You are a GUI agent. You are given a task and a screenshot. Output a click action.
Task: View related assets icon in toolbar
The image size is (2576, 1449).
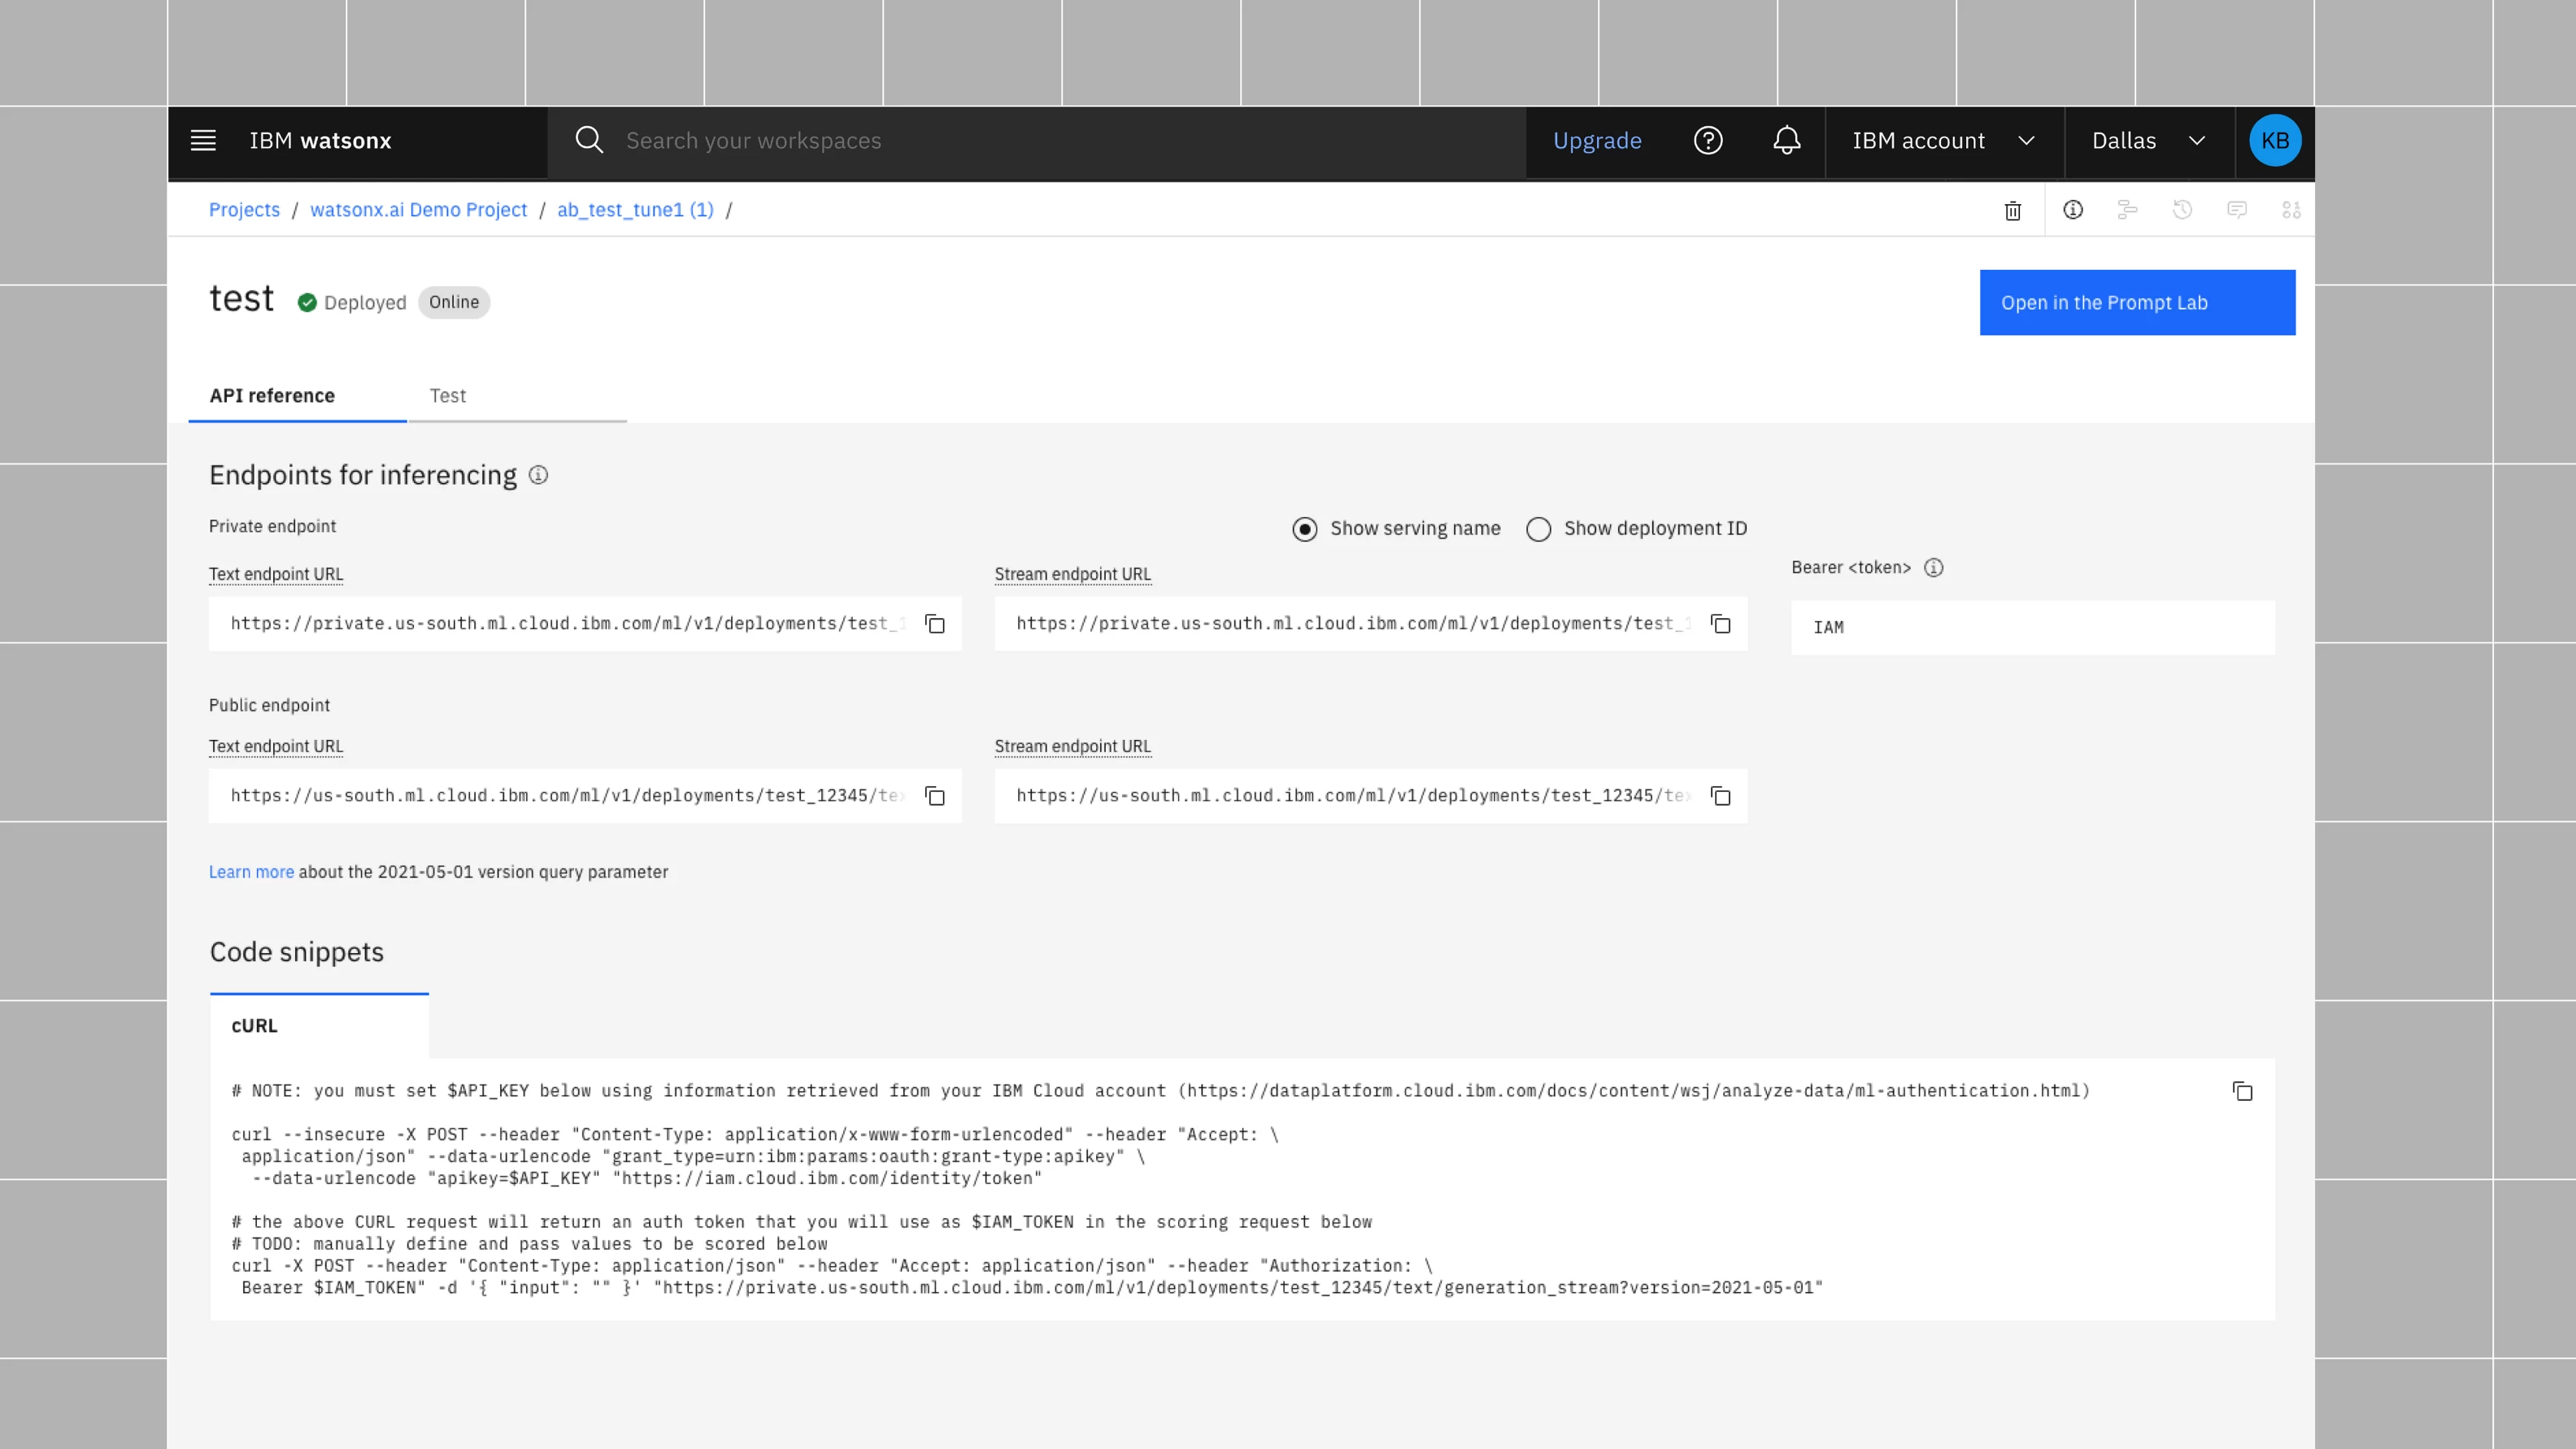click(x=2128, y=211)
